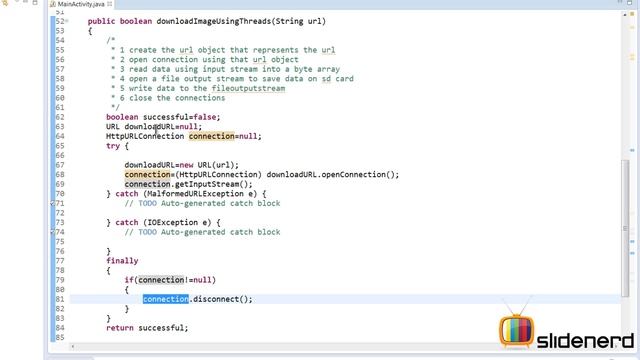Click the TODO comment on line 74
Screen dimensions: 640x360
coord(202,232)
